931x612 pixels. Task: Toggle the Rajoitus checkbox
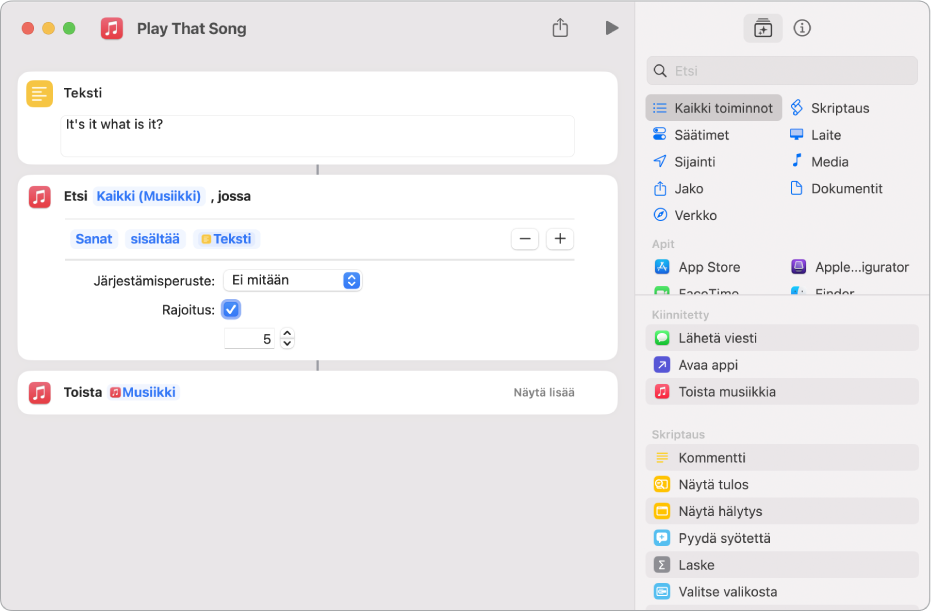231,309
